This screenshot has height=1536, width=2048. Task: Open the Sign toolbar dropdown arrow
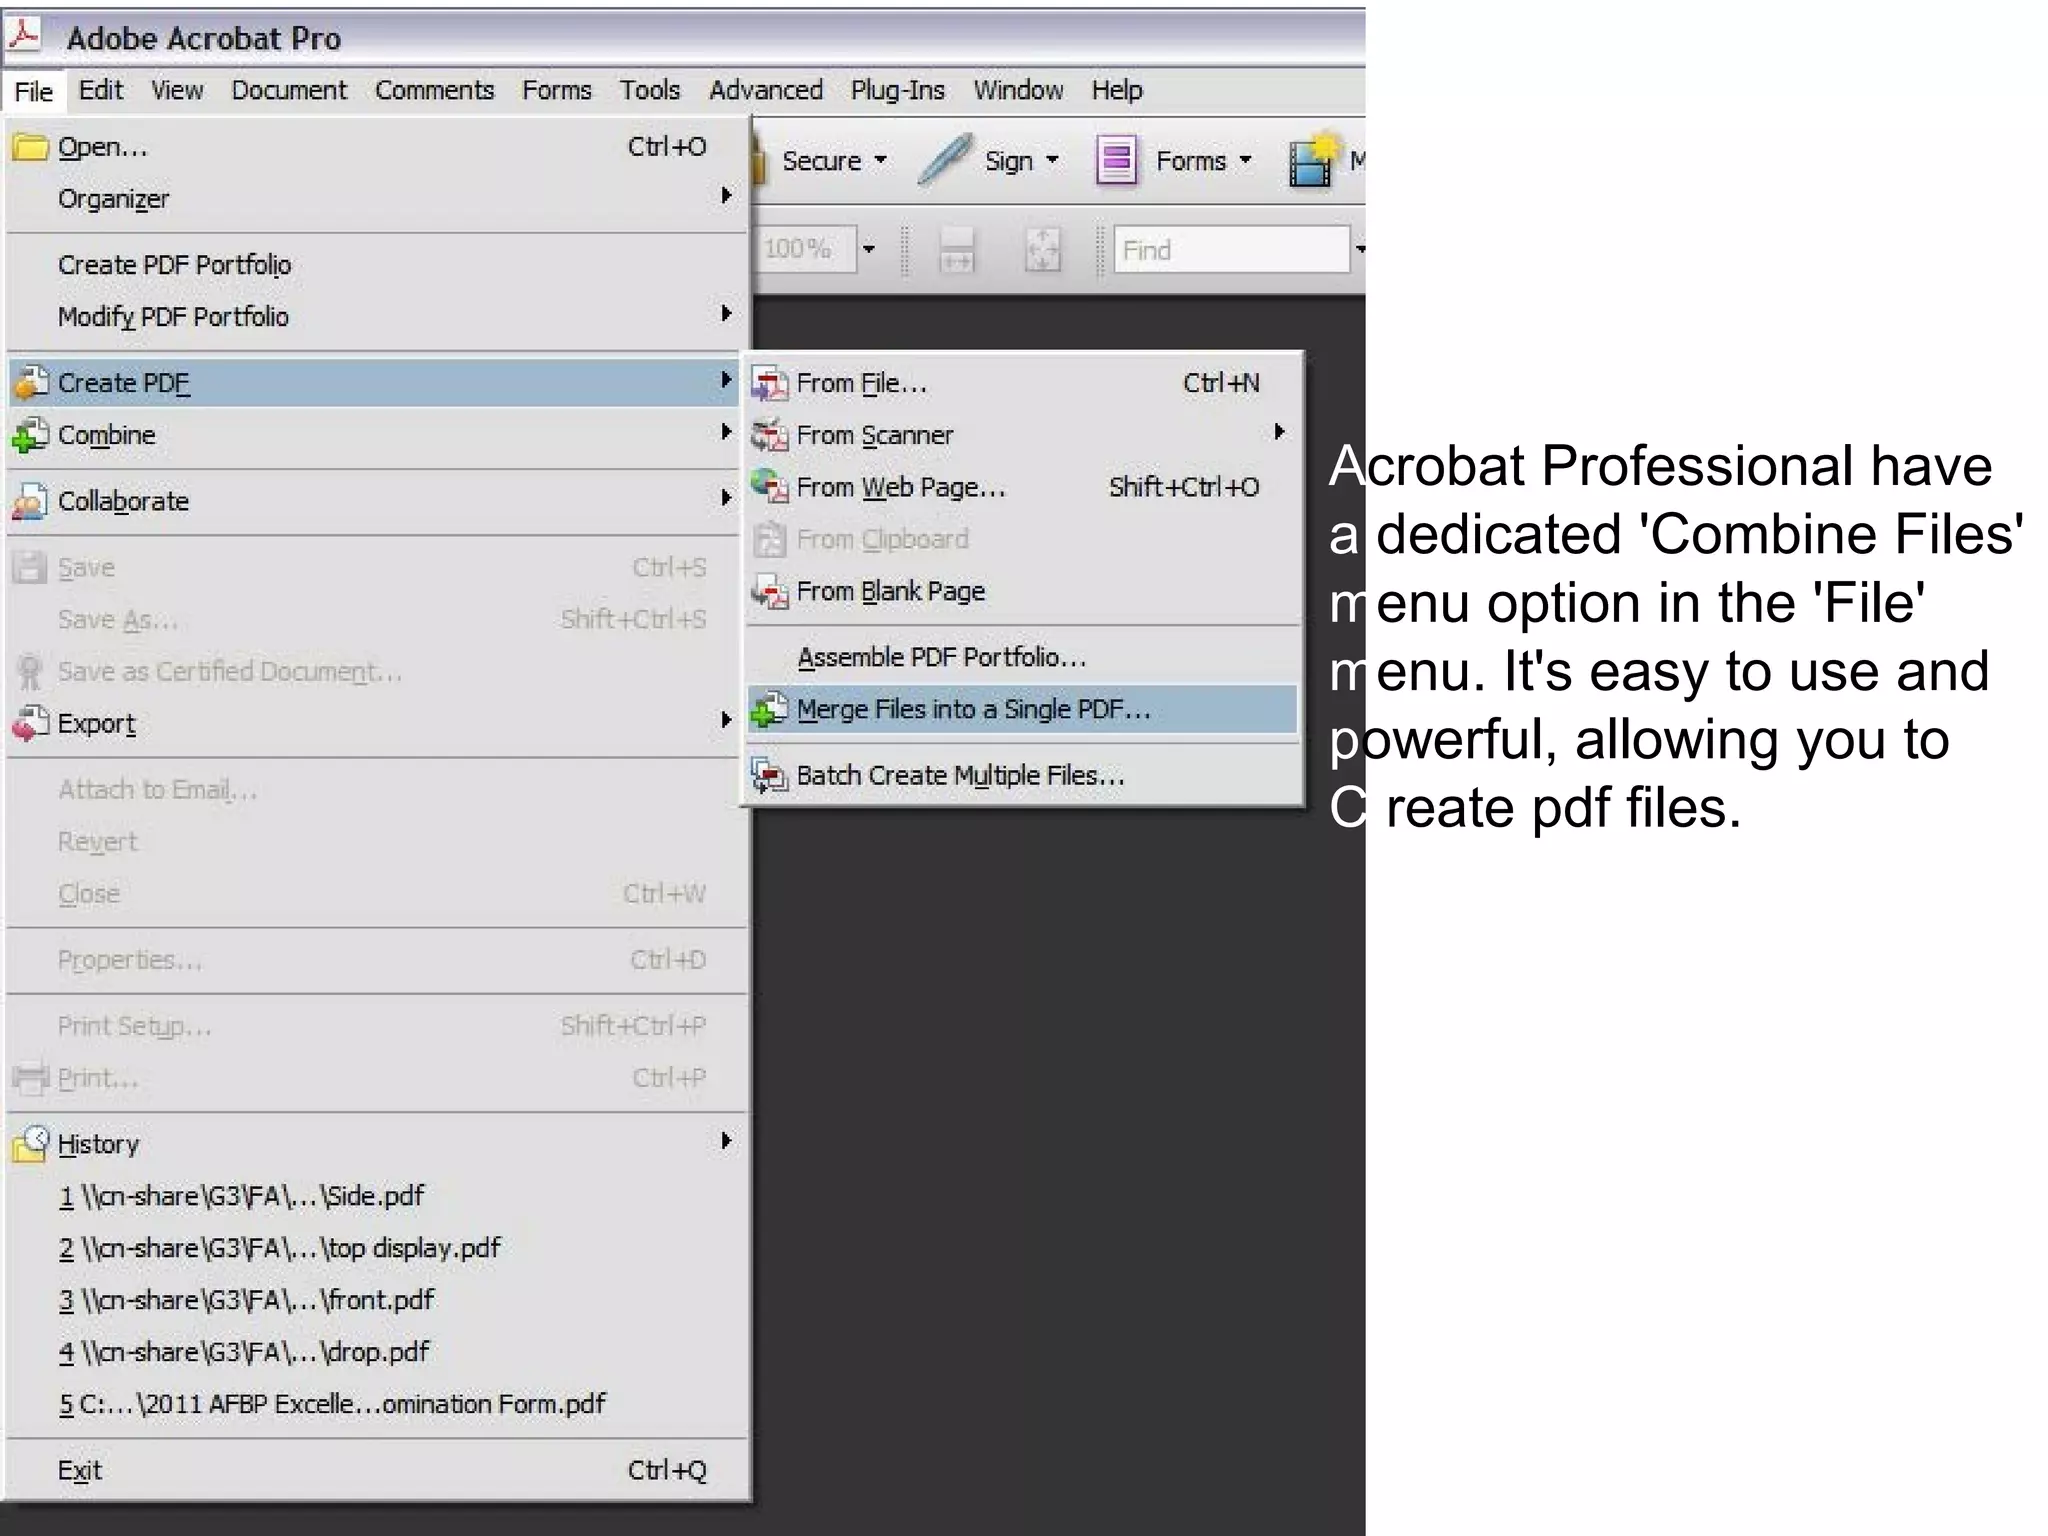1052,160
